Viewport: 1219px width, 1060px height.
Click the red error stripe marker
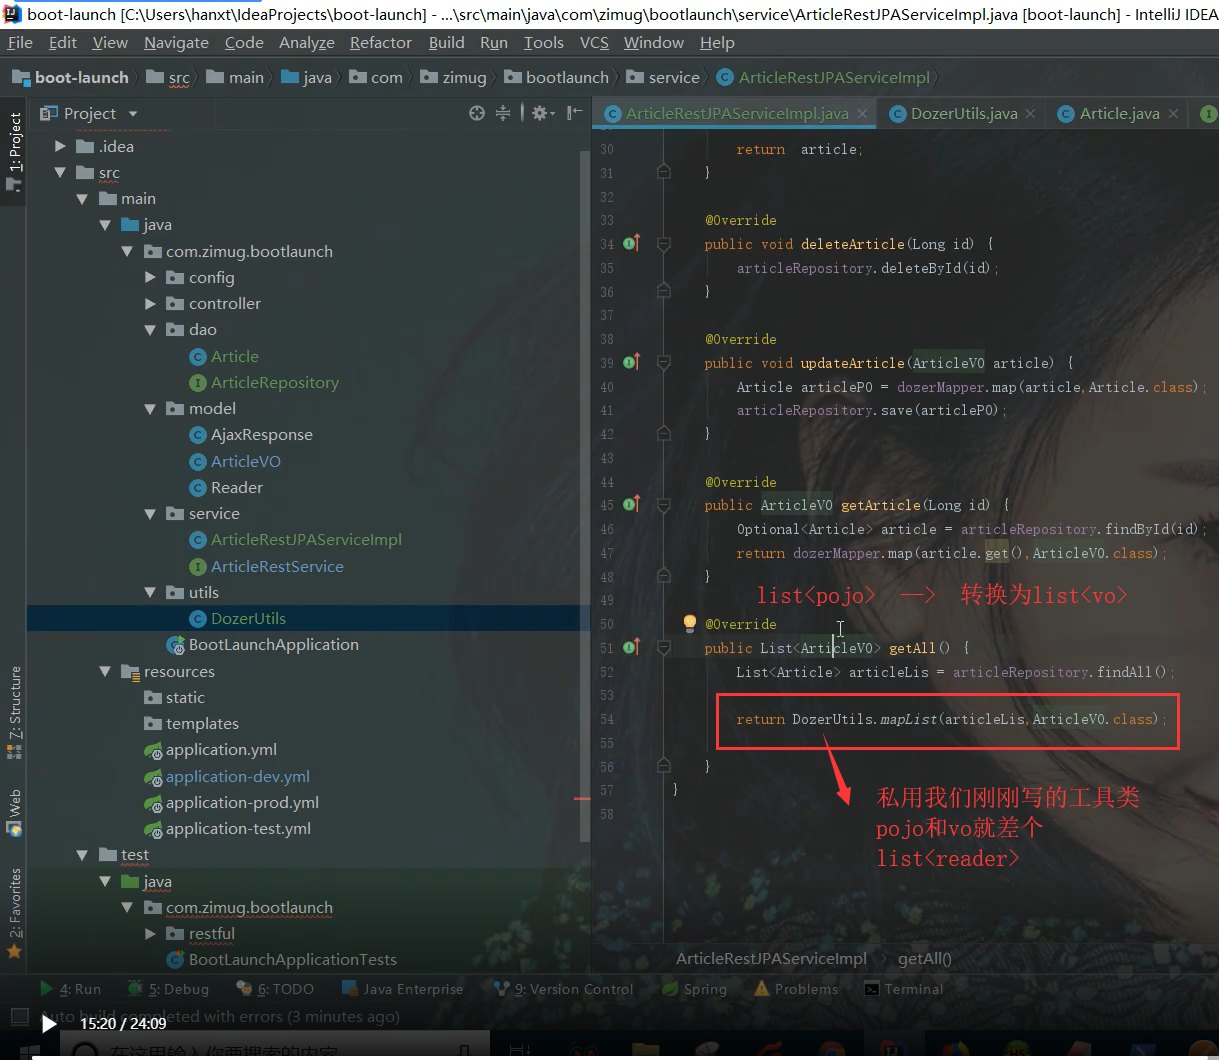[x=582, y=799]
